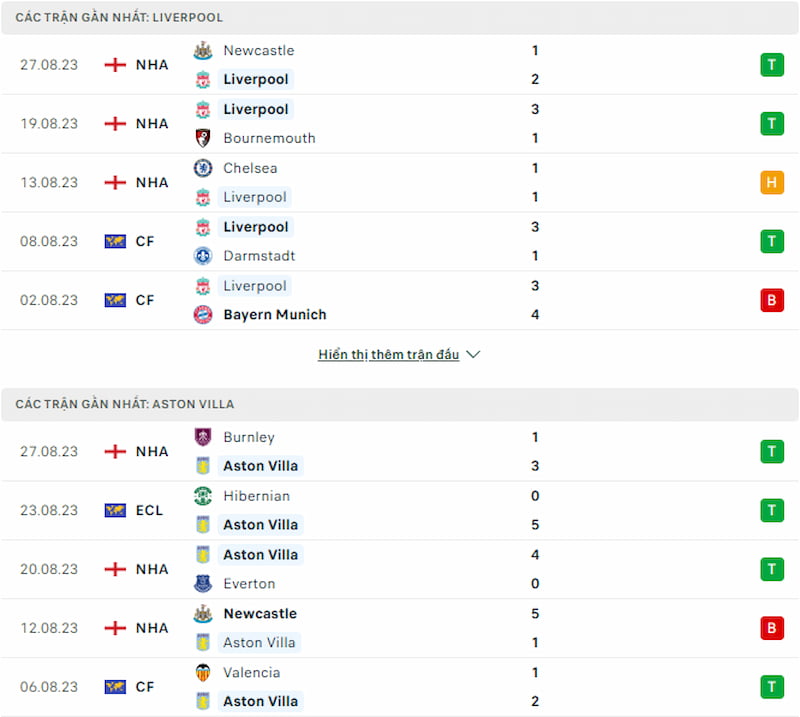The width and height of the screenshot is (800, 717).
Task: Click the Burnley club crest
Action: [x=203, y=437]
